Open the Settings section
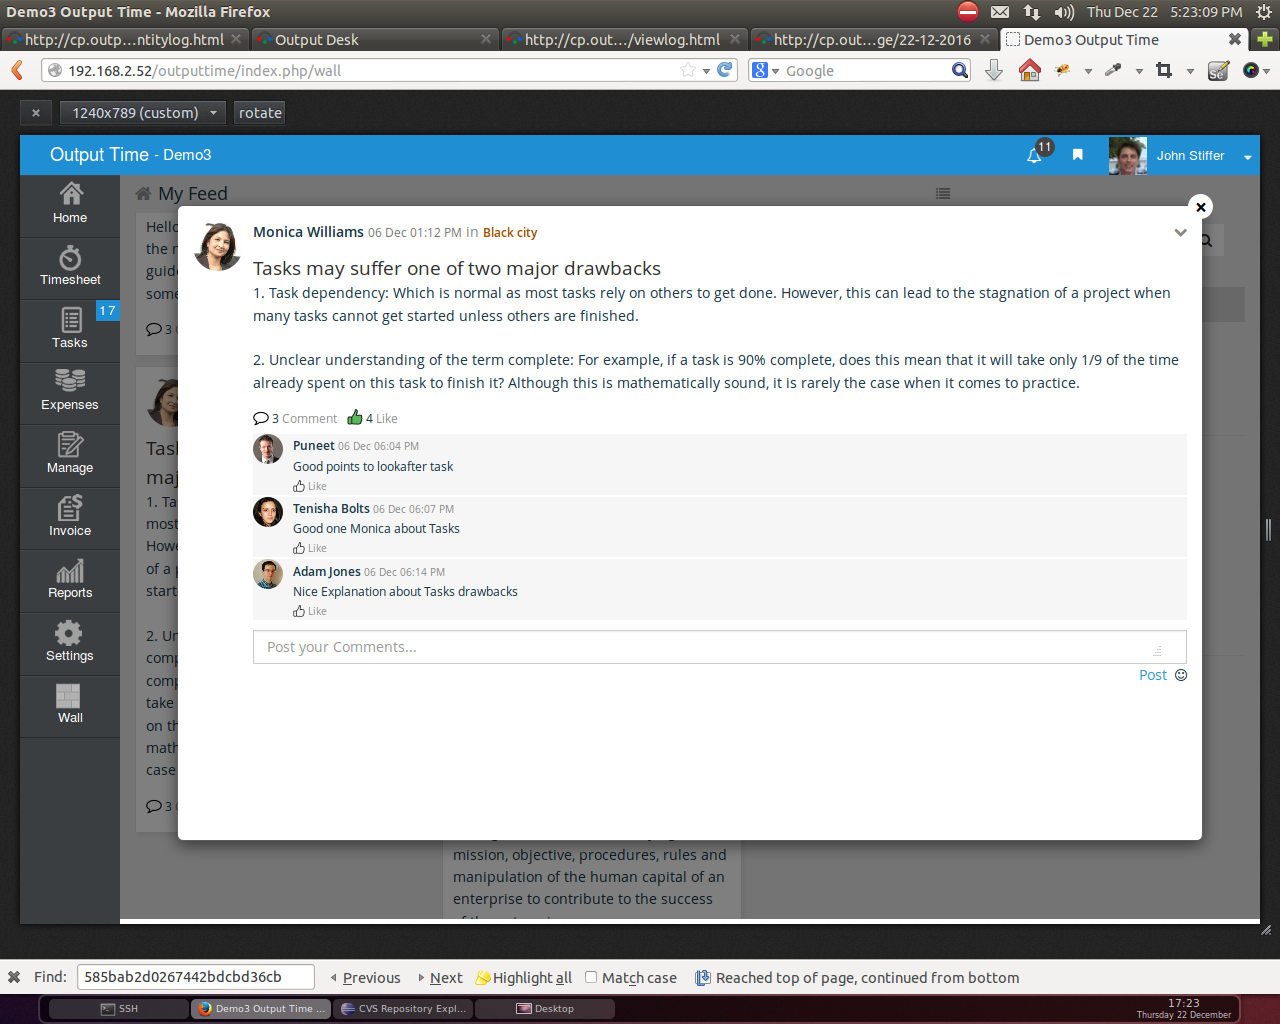 (69, 643)
